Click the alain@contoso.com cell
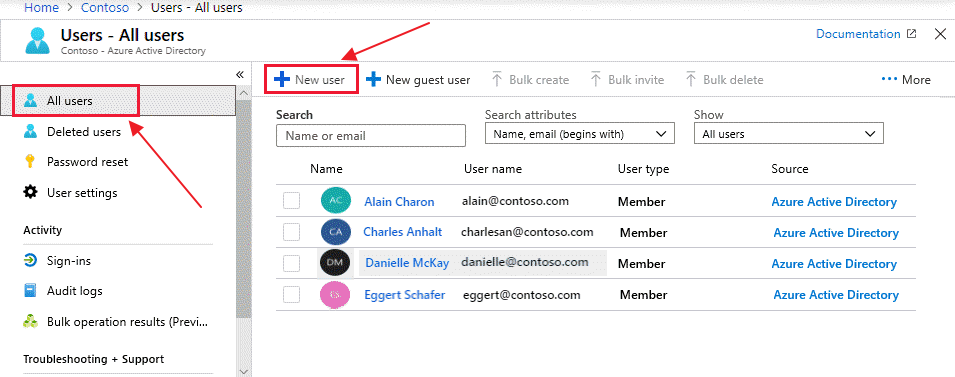Viewport: 955px width, 377px height. pyautogui.click(x=515, y=201)
